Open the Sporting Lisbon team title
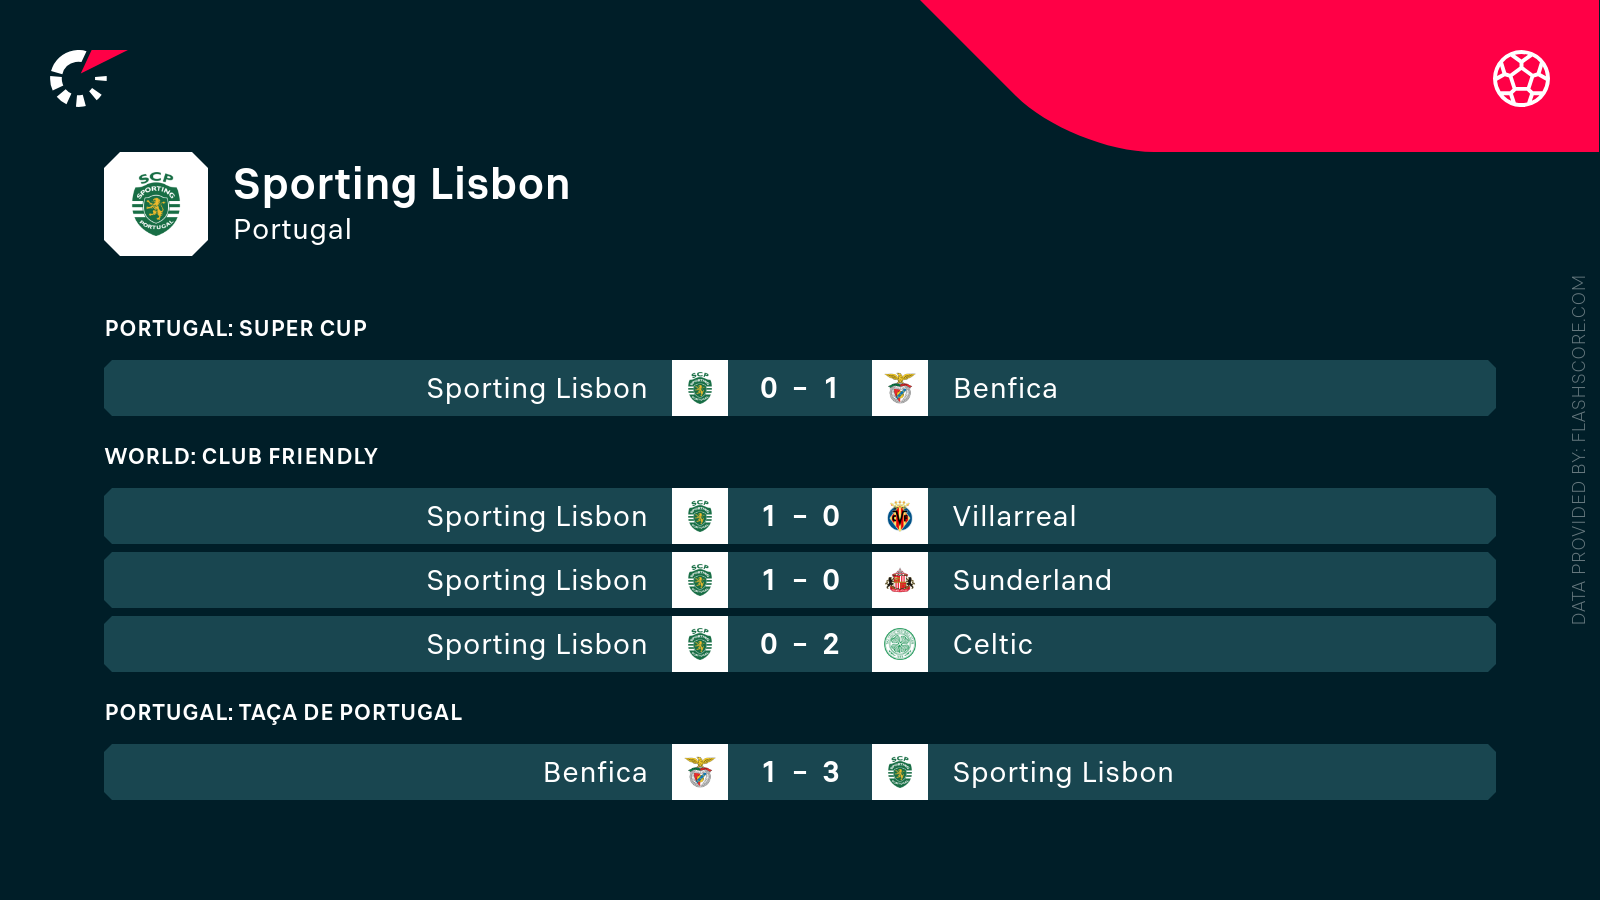Image resolution: width=1600 pixels, height=900 pixels. (x=401, y=185)
